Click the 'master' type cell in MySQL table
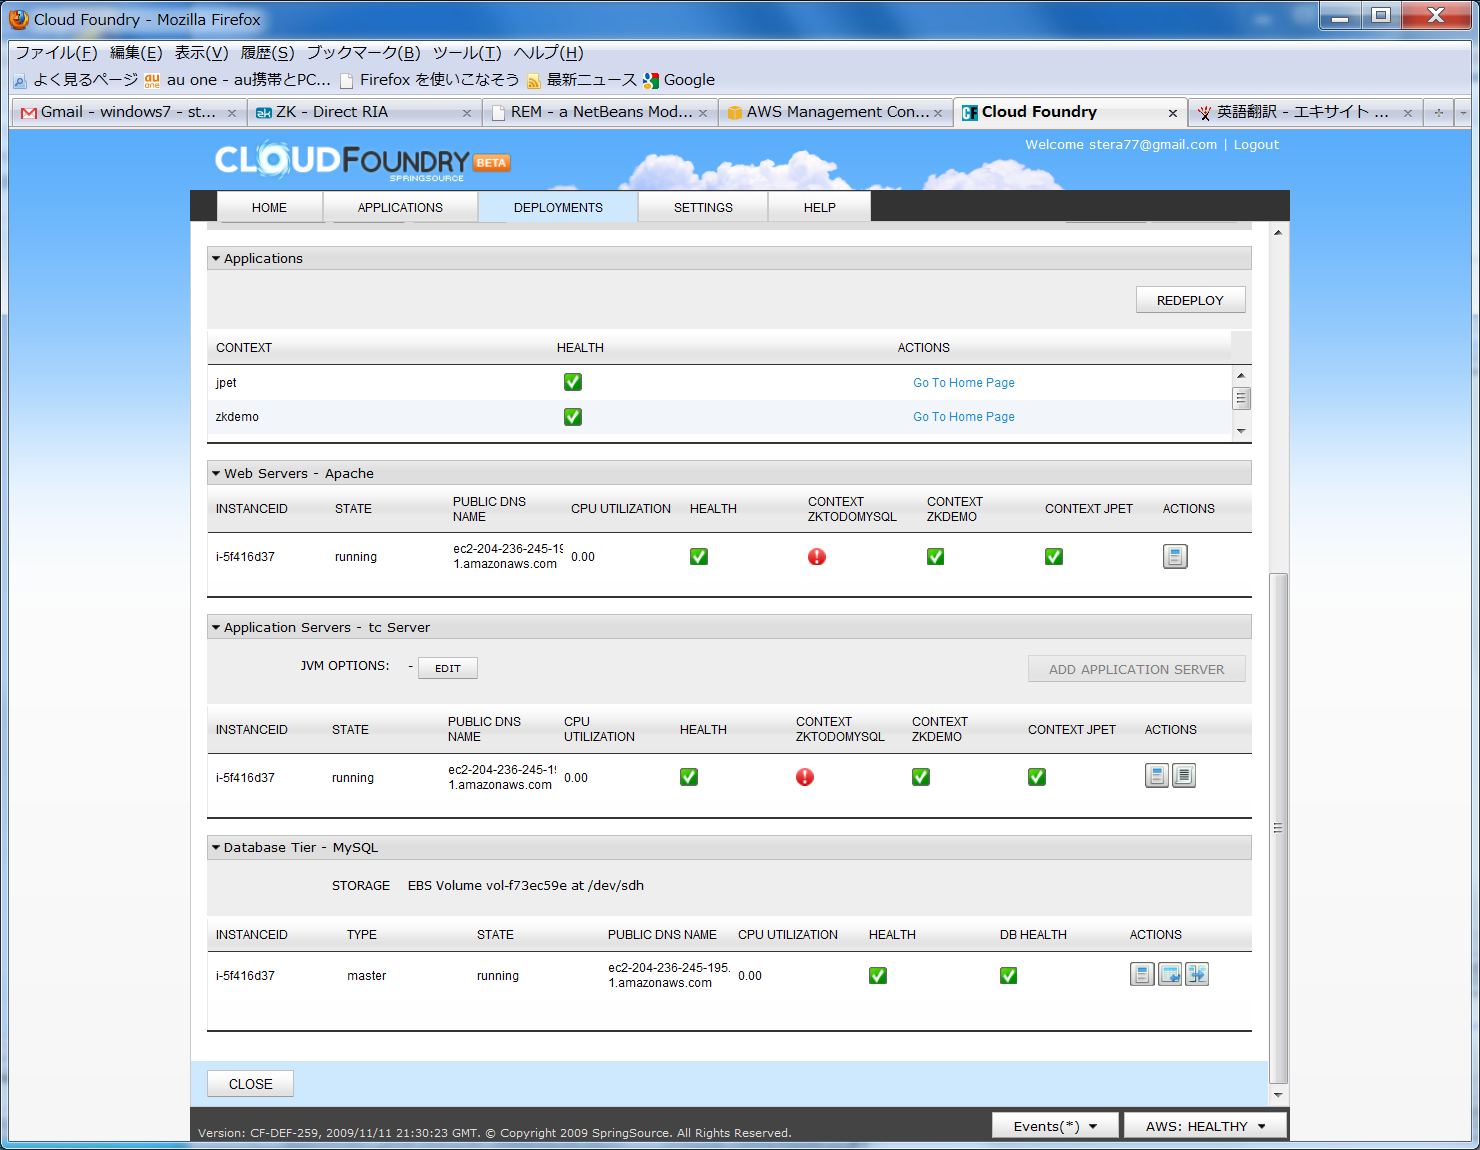The height and width of the screenshot is (1150, 1480). pyautogui.click(x=366, y=976)
